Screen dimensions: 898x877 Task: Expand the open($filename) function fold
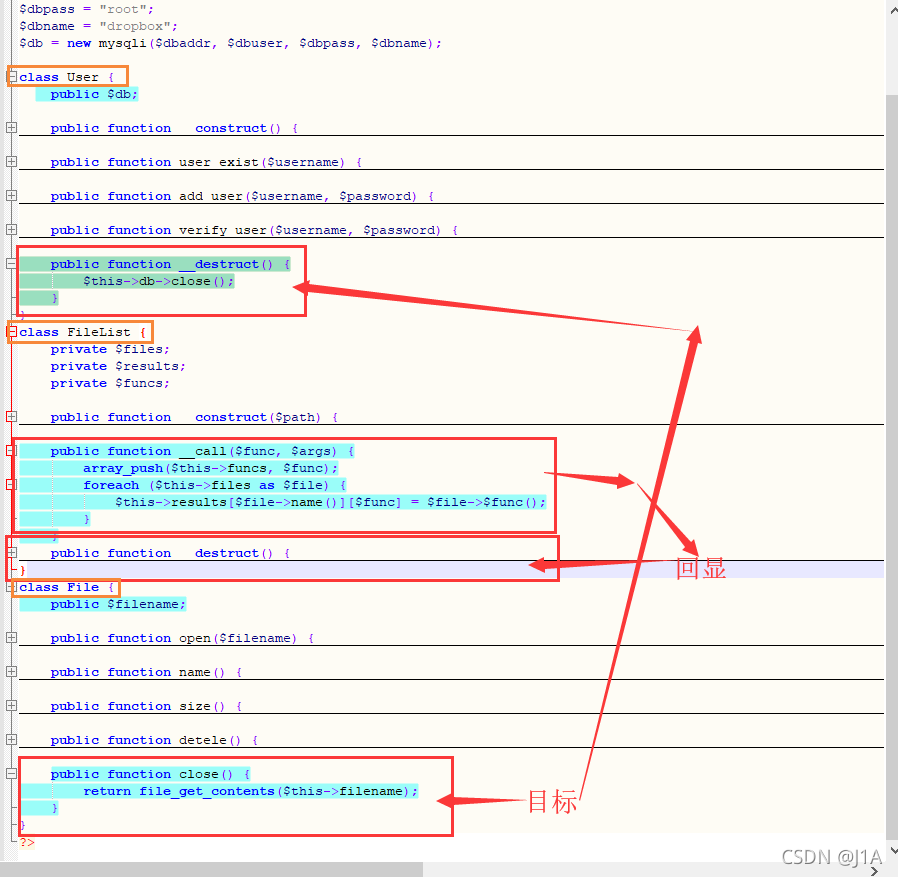(x=11, y=638)
